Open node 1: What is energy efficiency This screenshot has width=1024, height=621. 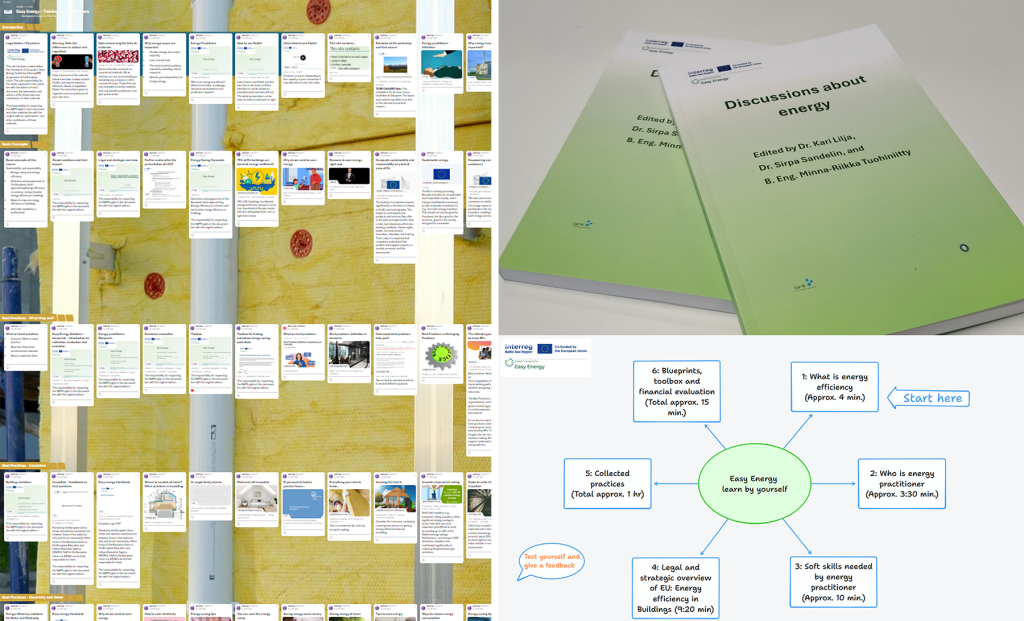pos(835,387)
